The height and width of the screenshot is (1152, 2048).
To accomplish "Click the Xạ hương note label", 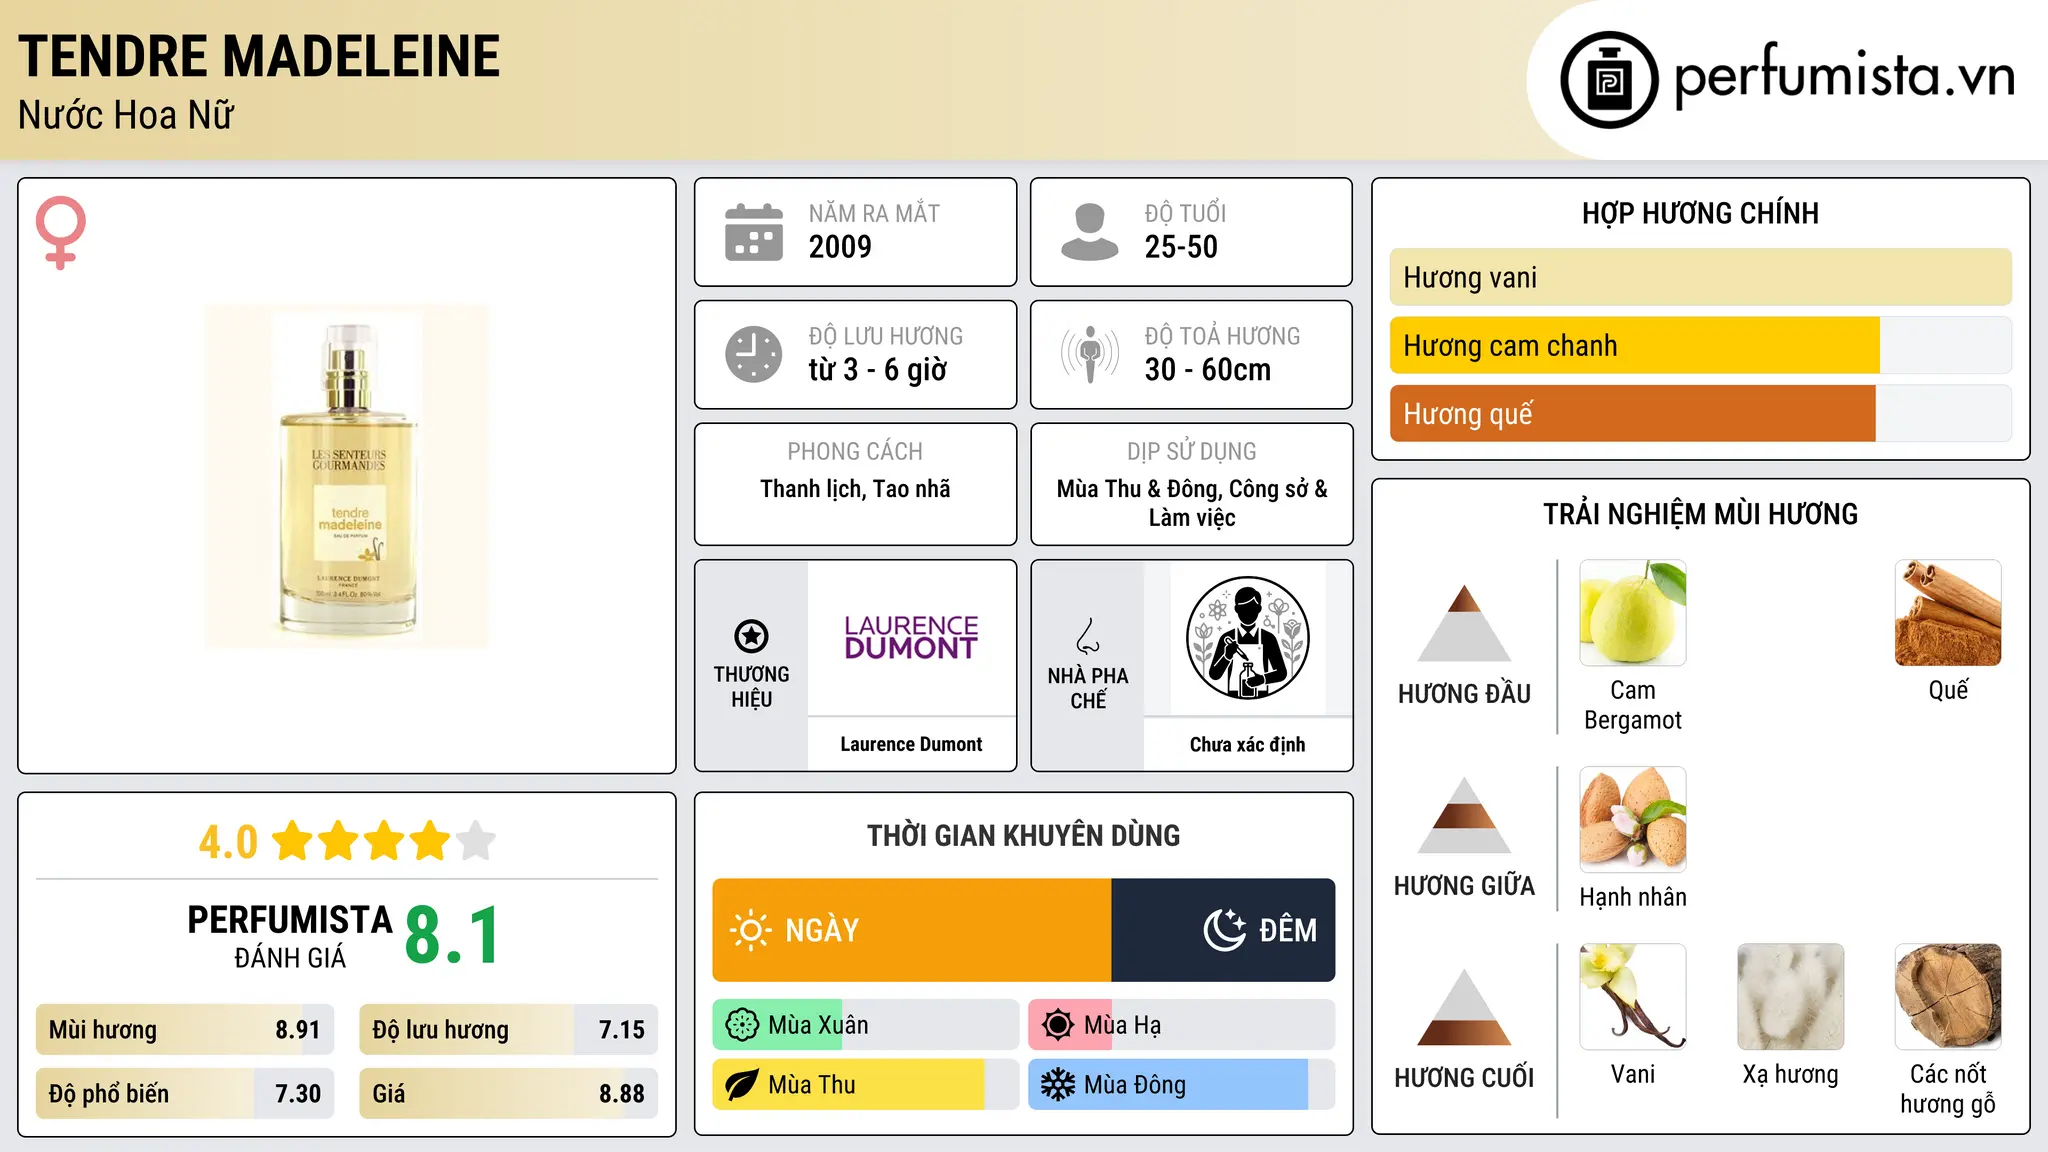I will pyautogui.click(x=1791, y=1074).
